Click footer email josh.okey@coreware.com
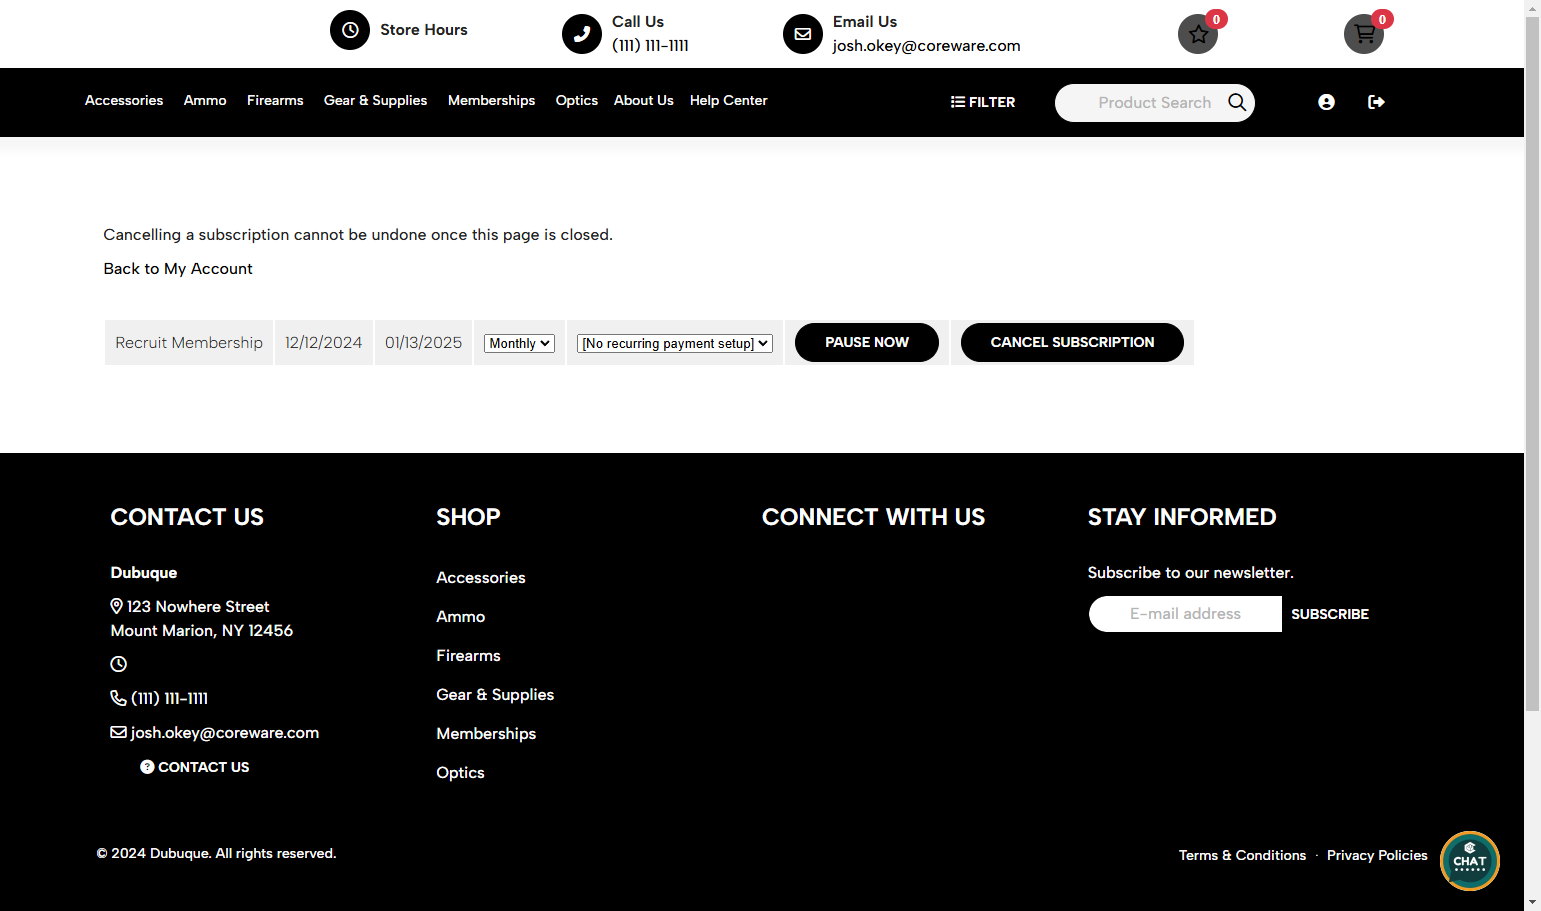This screenshot has width=1541, height=911. [x=225, y=732]
